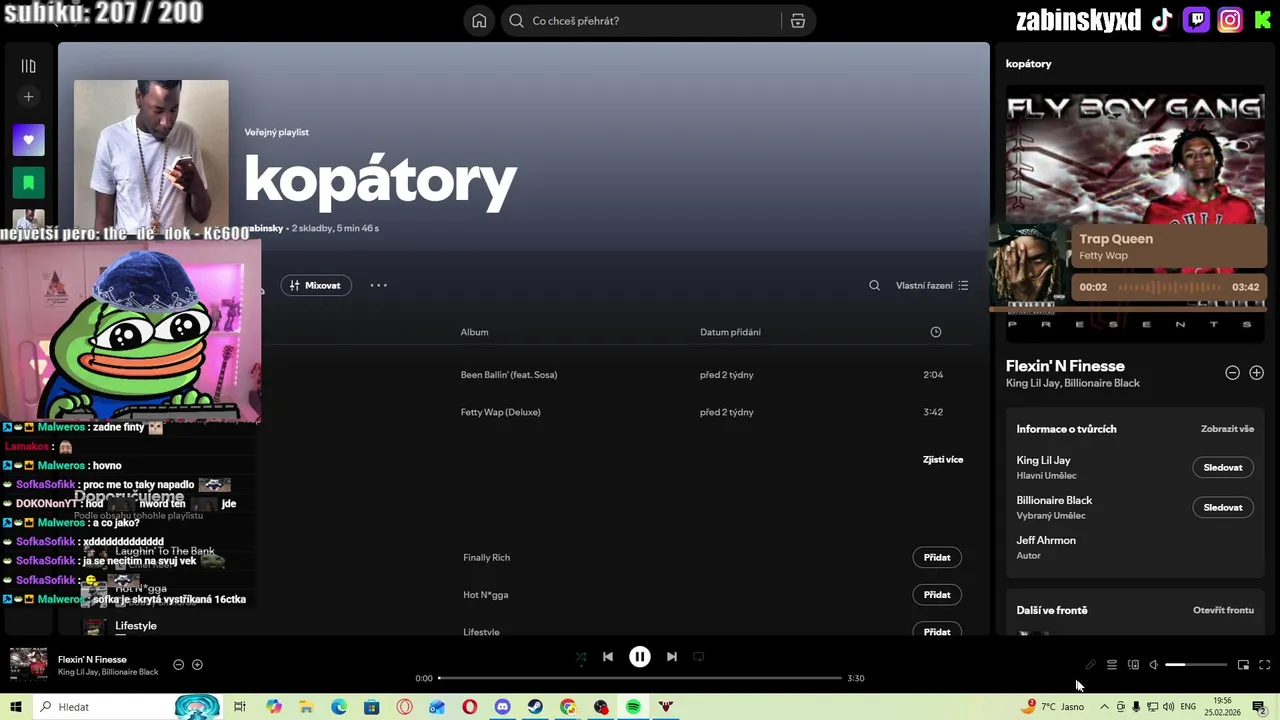This screenshot has width=1280, height=720.
Task: Remove Flexin' N Finesse via side panel minus
Action: pyautogui.click(x=1232, y=373)
